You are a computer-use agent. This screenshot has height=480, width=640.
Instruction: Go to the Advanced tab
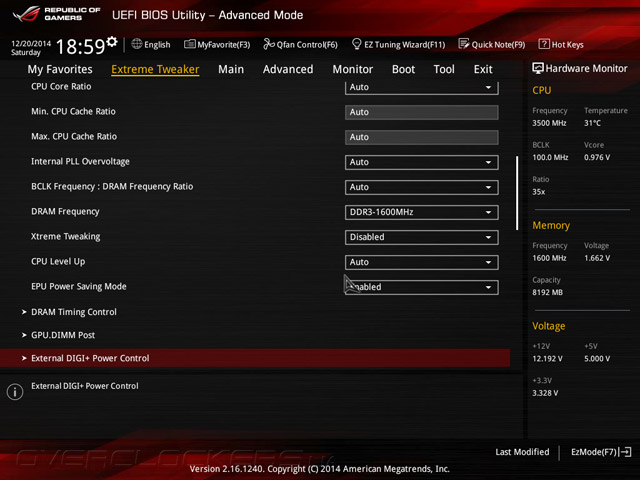tap(288, 69)
